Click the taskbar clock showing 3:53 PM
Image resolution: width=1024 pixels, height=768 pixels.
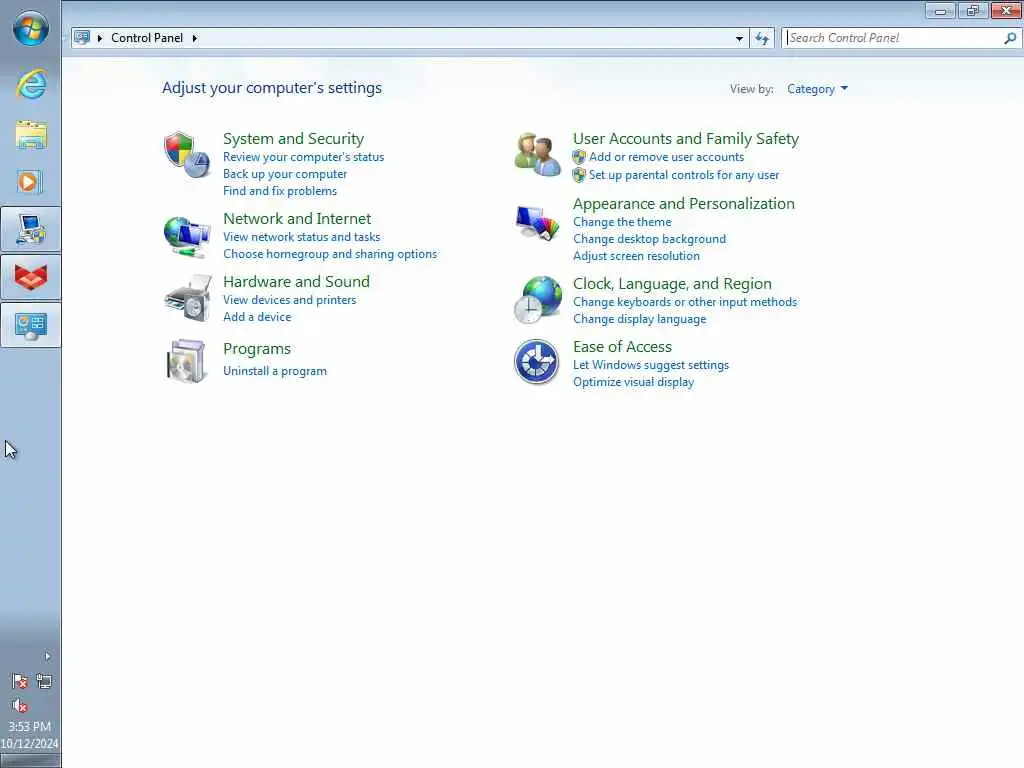coord(29,726)
